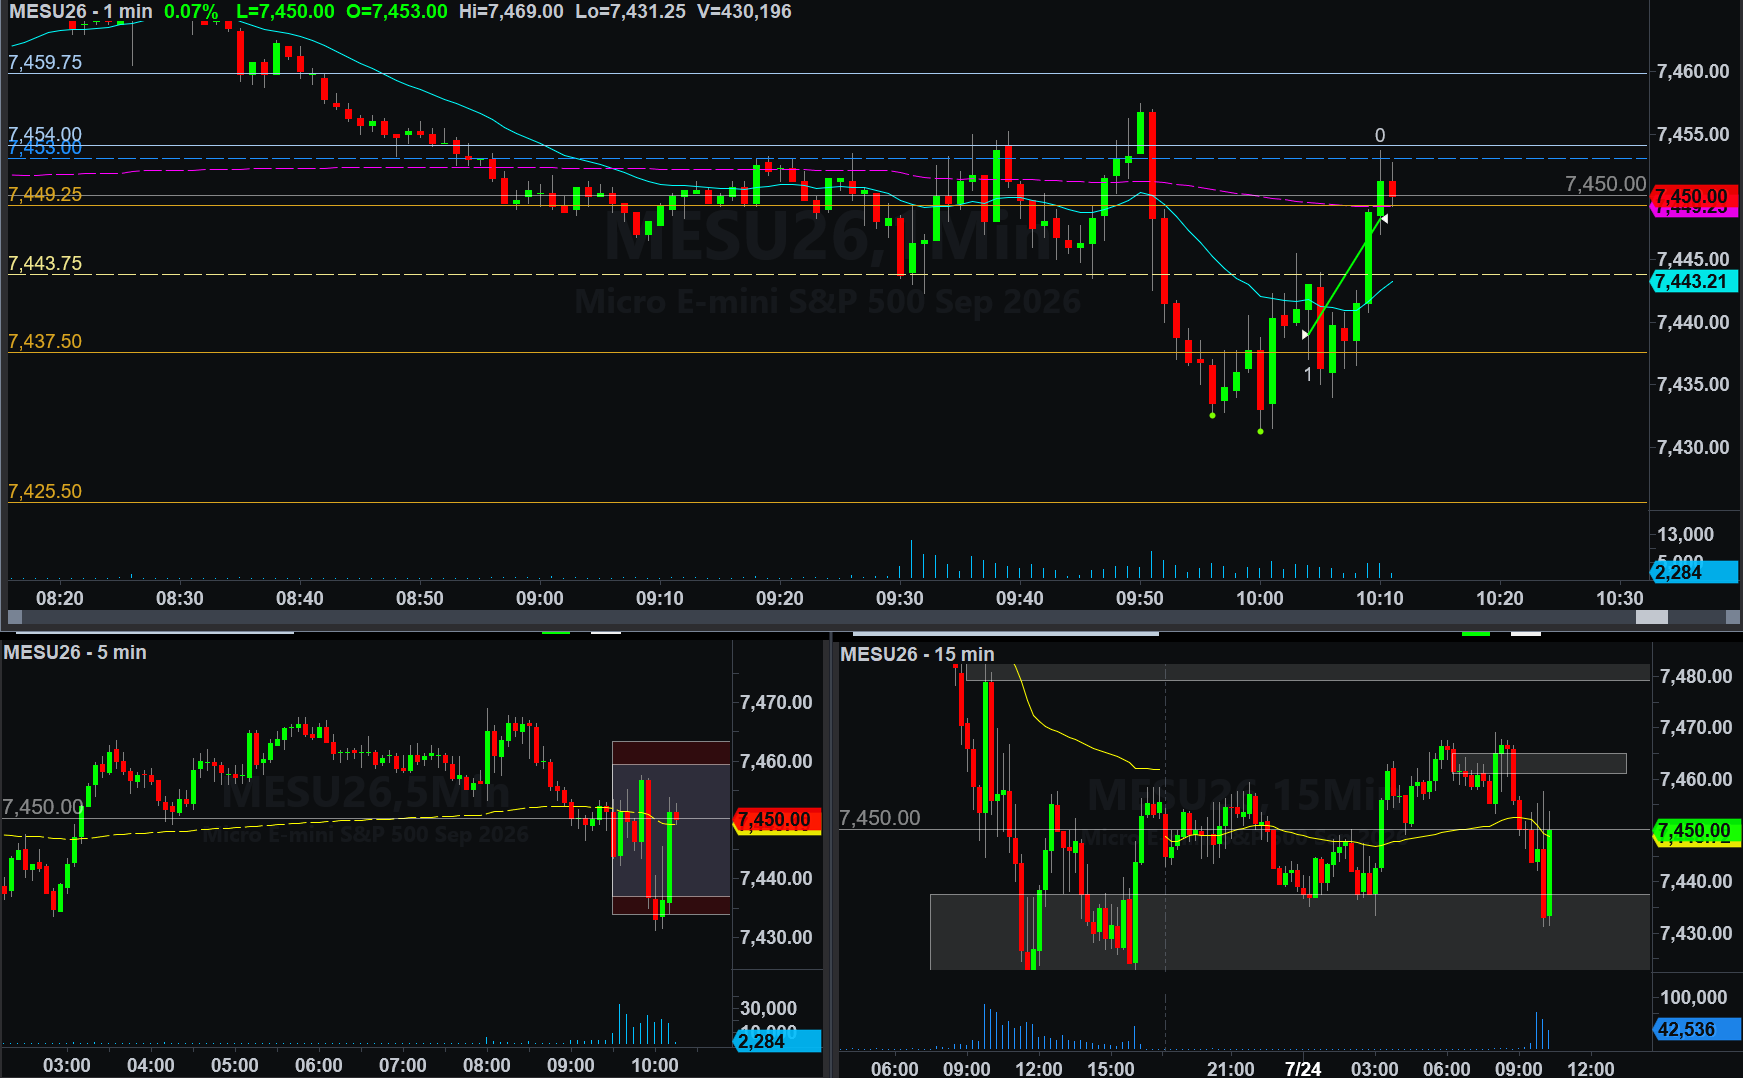Select the 7,459.75 horizontal line label

(45, 62)
